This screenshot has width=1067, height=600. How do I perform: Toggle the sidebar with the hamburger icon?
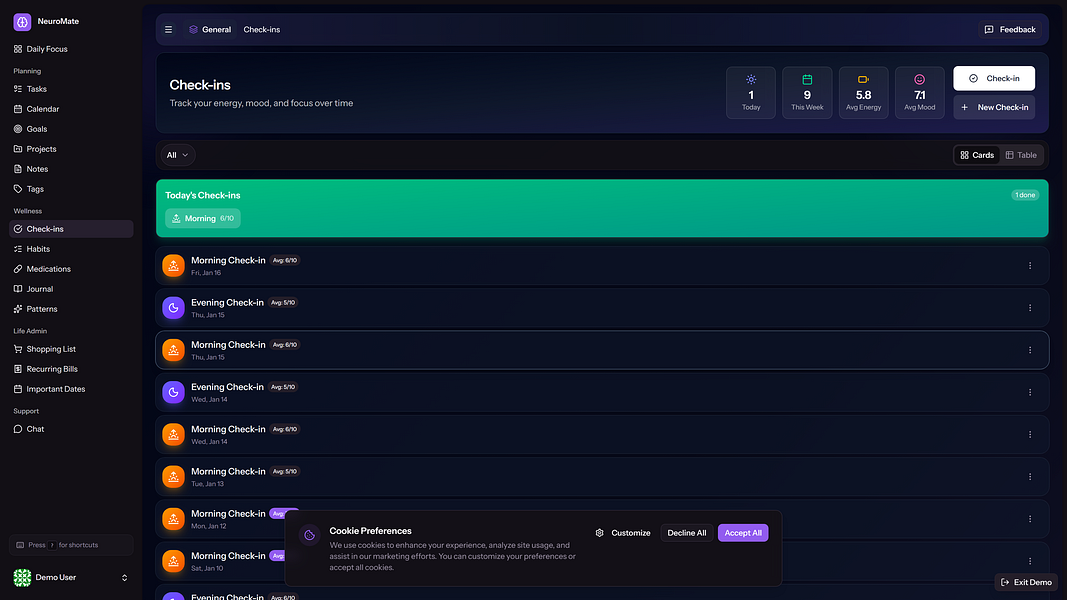tap(169, 30)
